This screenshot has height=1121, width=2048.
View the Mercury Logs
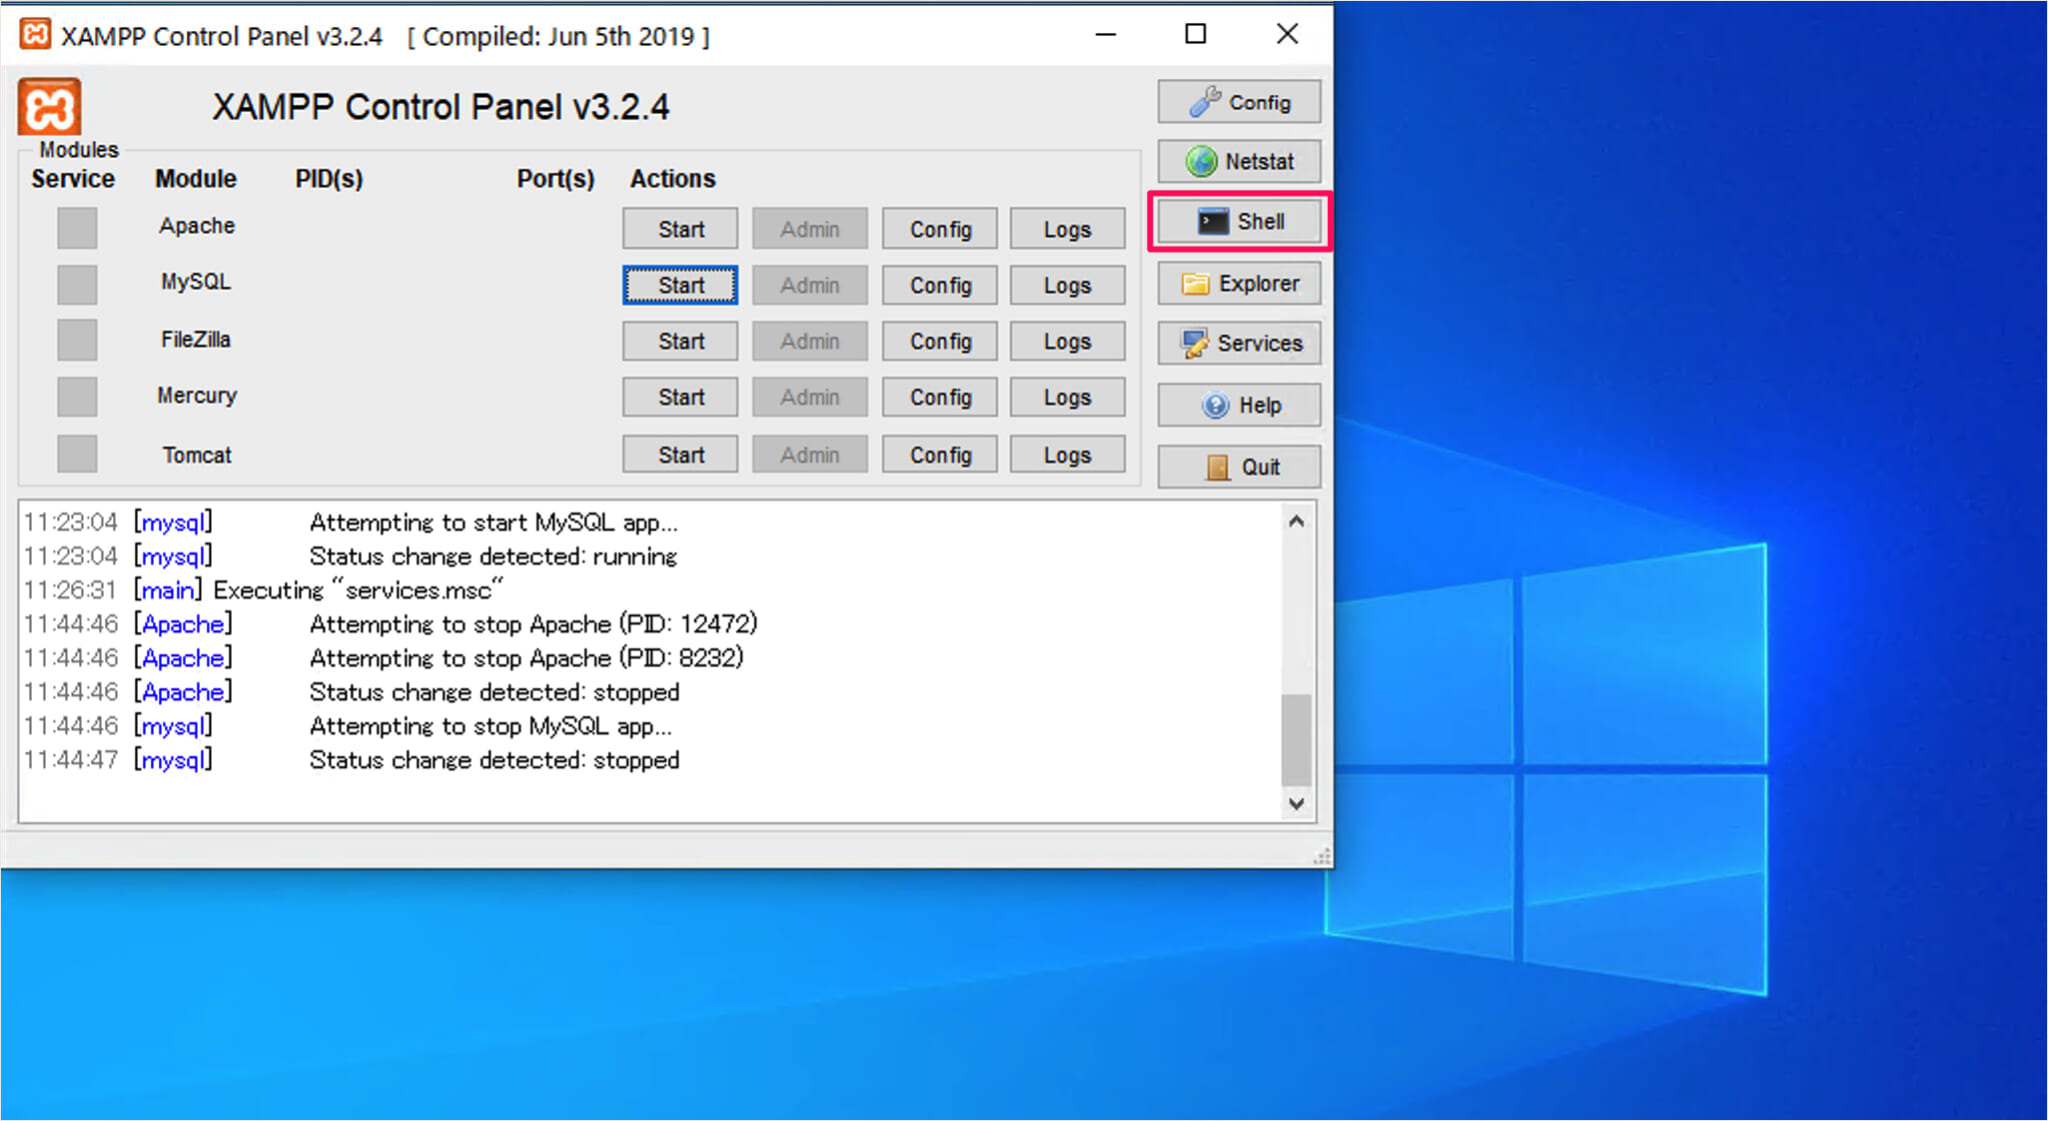pos(1066,398)
